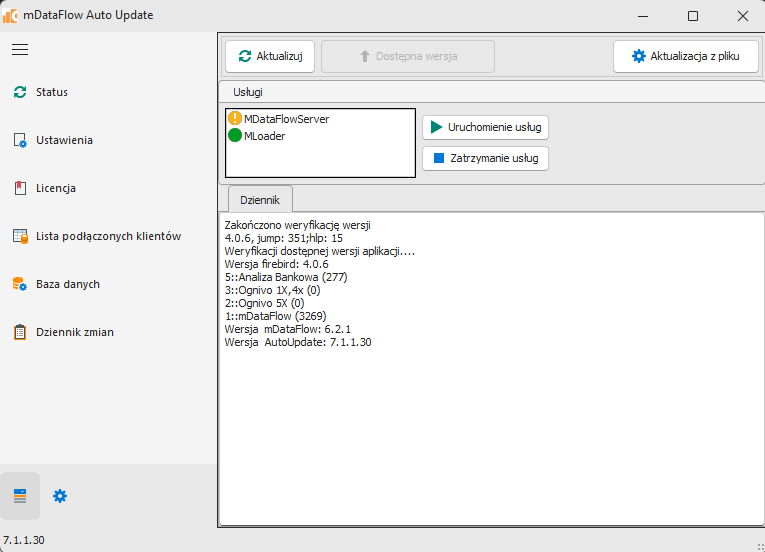Click Aktualizacja z pliku button
Viewport: 765px width, 552px height.
[685, 57]
